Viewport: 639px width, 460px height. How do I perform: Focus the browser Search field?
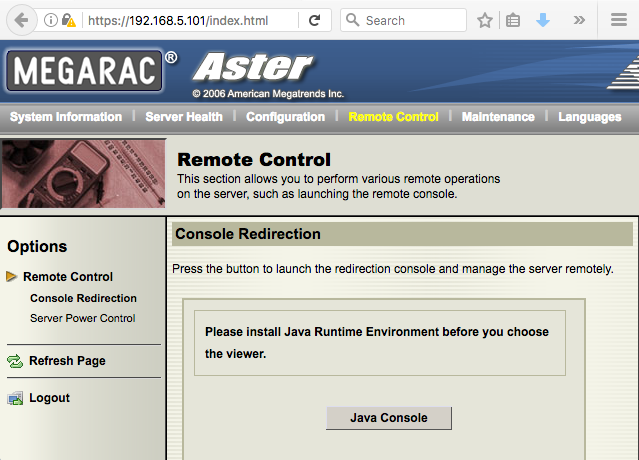coord(403,20)
